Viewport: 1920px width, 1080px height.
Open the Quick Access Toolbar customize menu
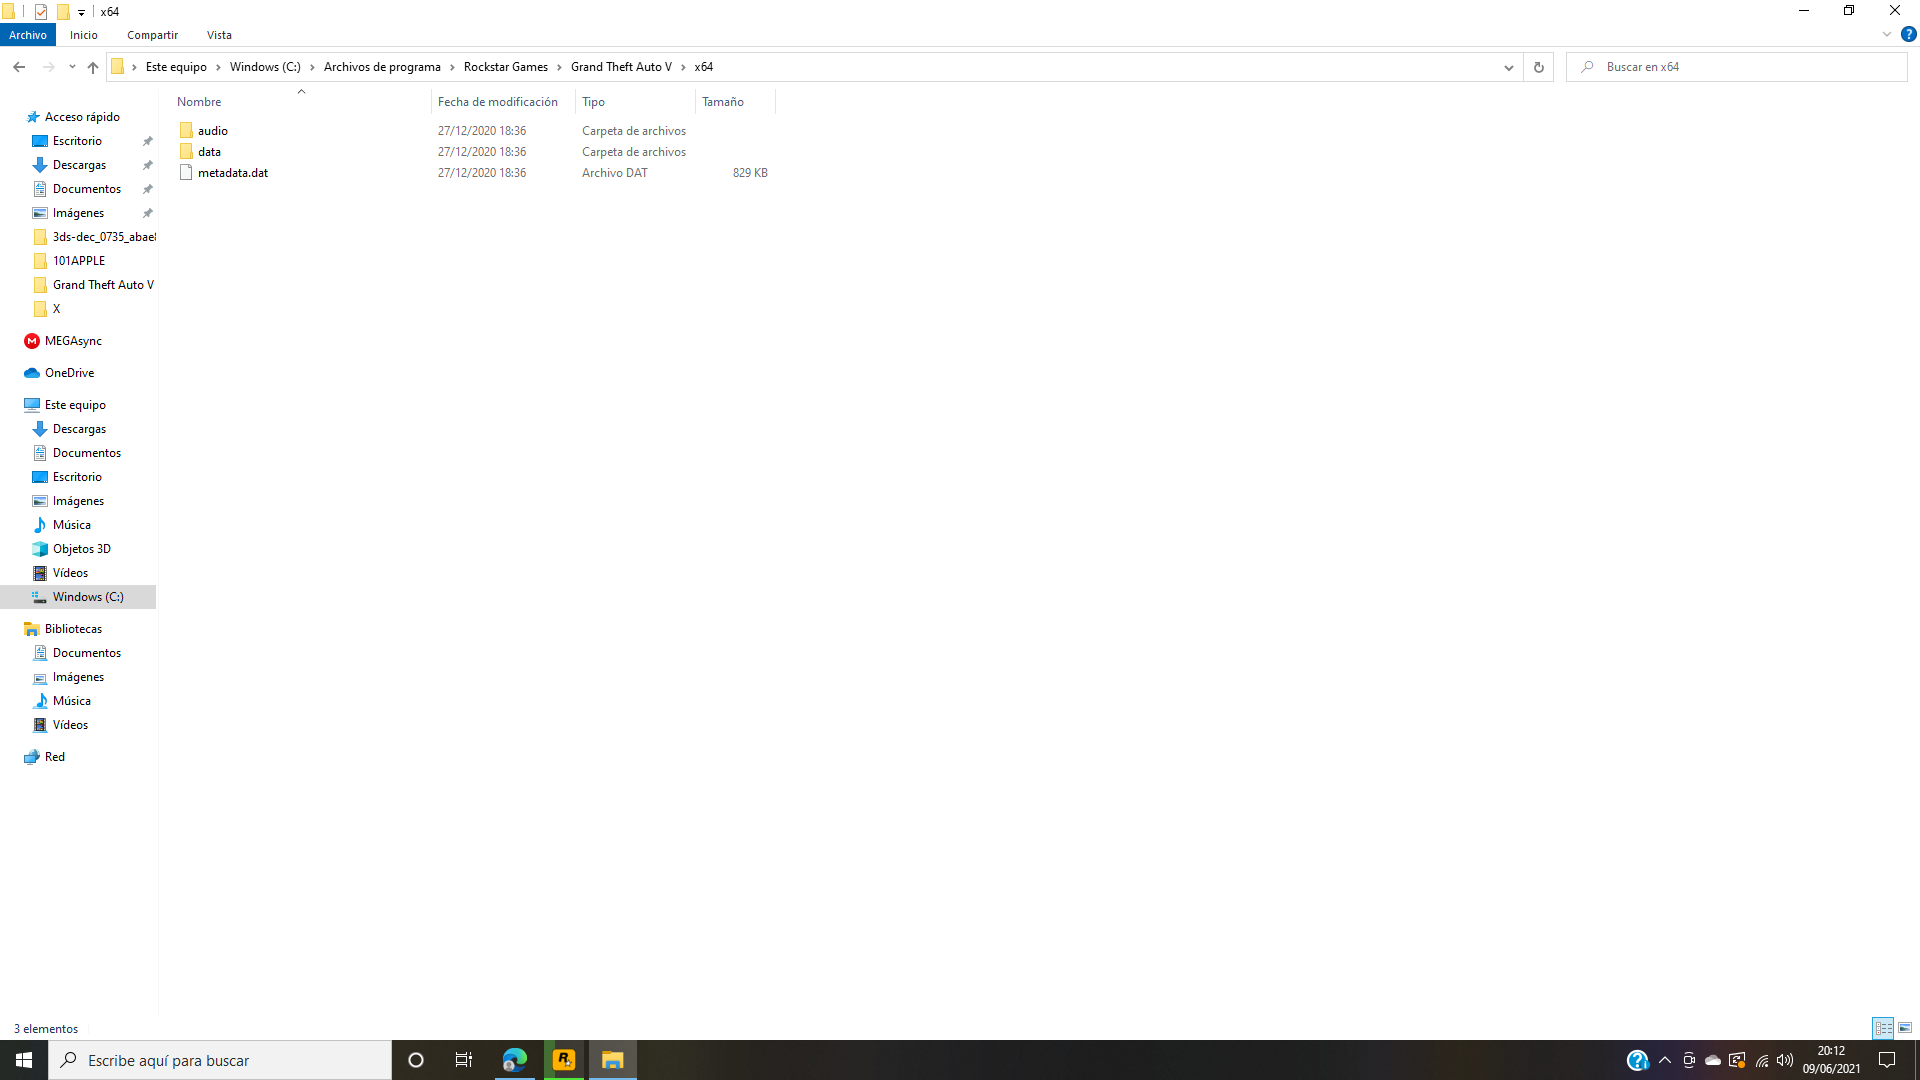tap(82, 12)
